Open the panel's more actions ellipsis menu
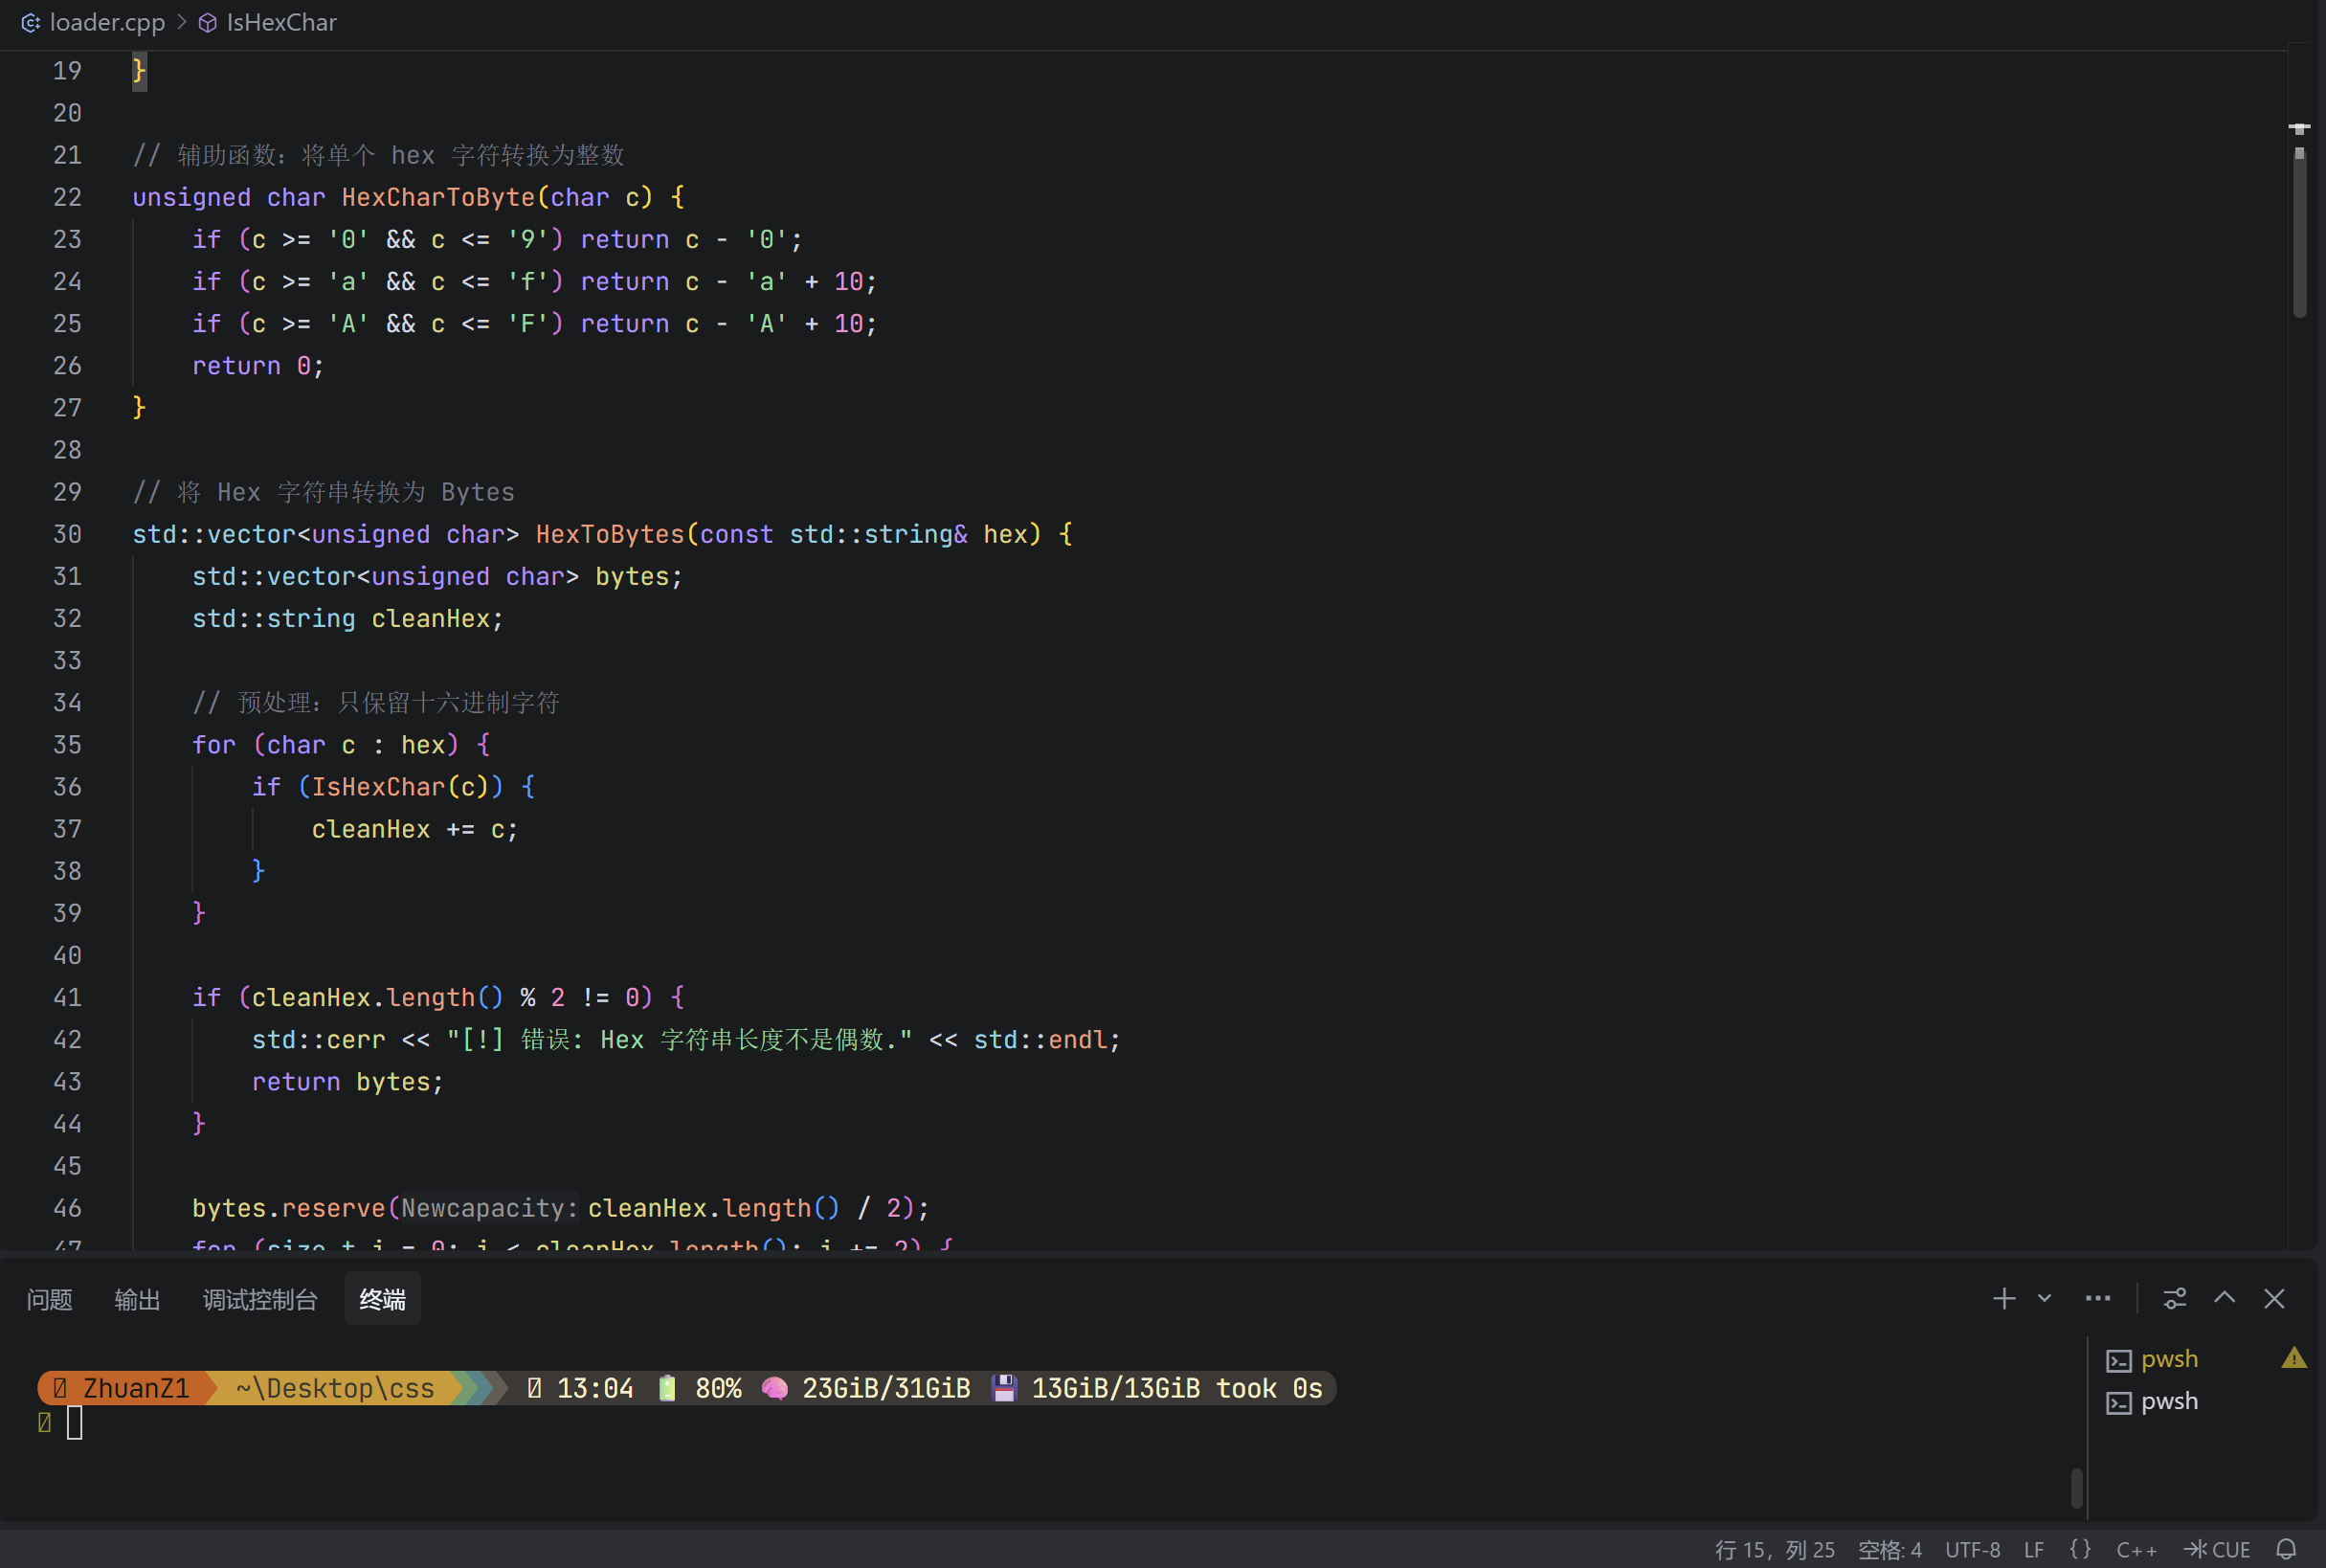Screen dimensions: 2326x1568 tap(2097, 1299)
